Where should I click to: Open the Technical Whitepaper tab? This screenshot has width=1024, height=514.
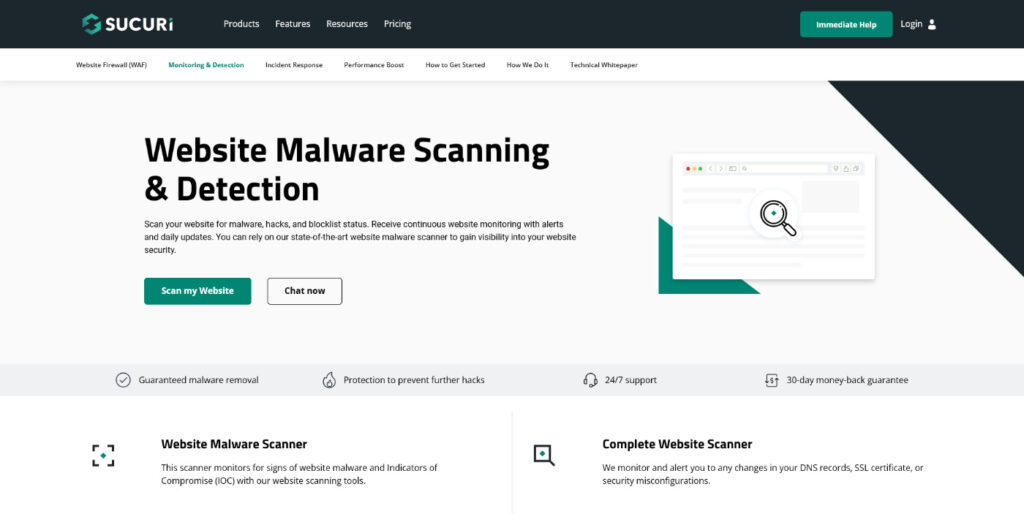pyautogui.click(x=603, y=65)
